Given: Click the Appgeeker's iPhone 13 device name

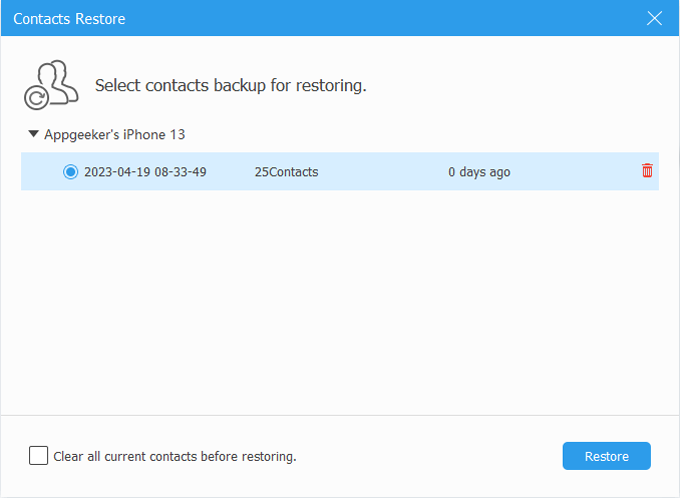Looking at the screenshot, I should coord(115,134).
